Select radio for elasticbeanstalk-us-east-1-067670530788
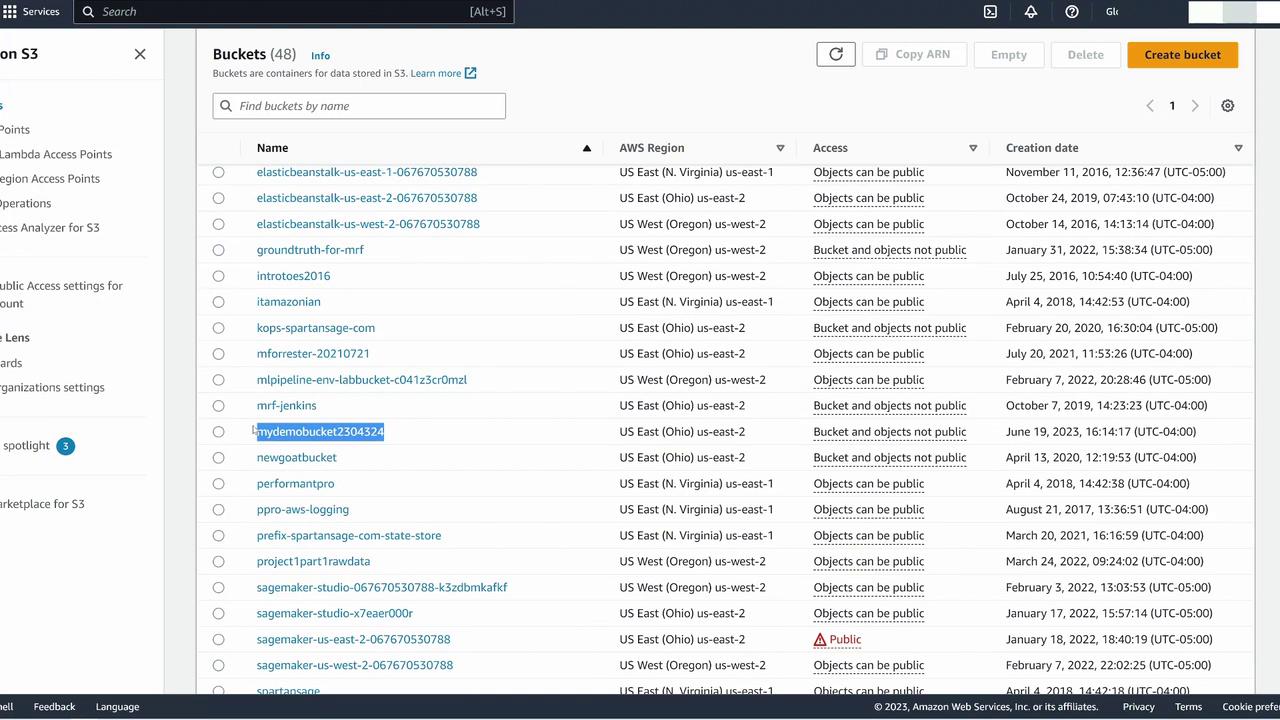The width and height of the screenshot is (1280, 720). (218, 172)
